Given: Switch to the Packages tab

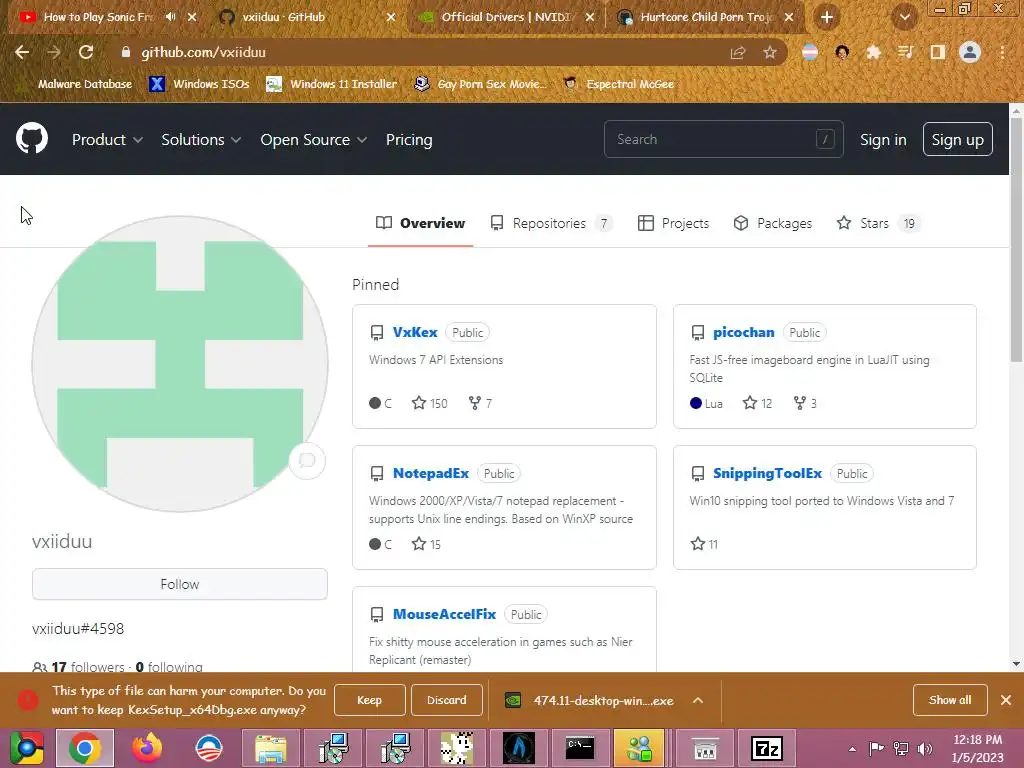Looking at the screenshot, I should point(773,223).
